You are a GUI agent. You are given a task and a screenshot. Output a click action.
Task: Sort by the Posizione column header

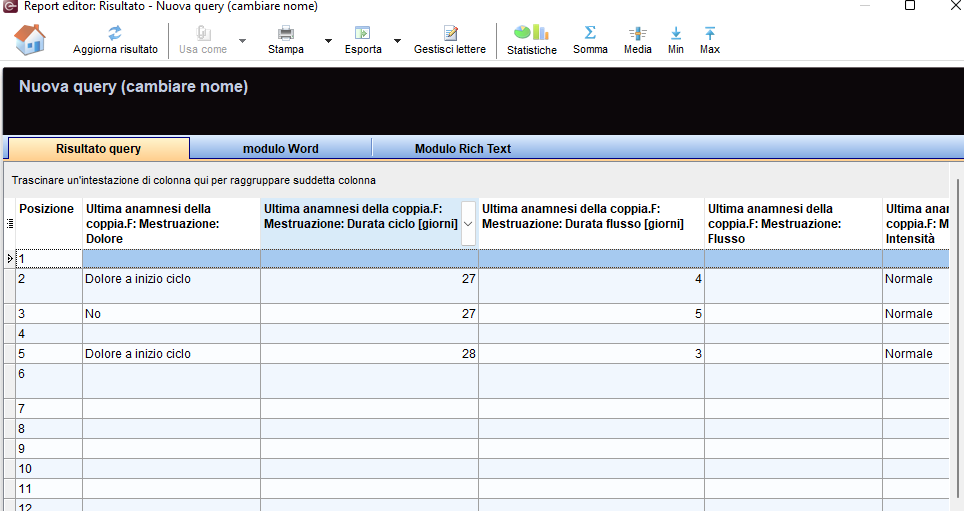(49, 224)
